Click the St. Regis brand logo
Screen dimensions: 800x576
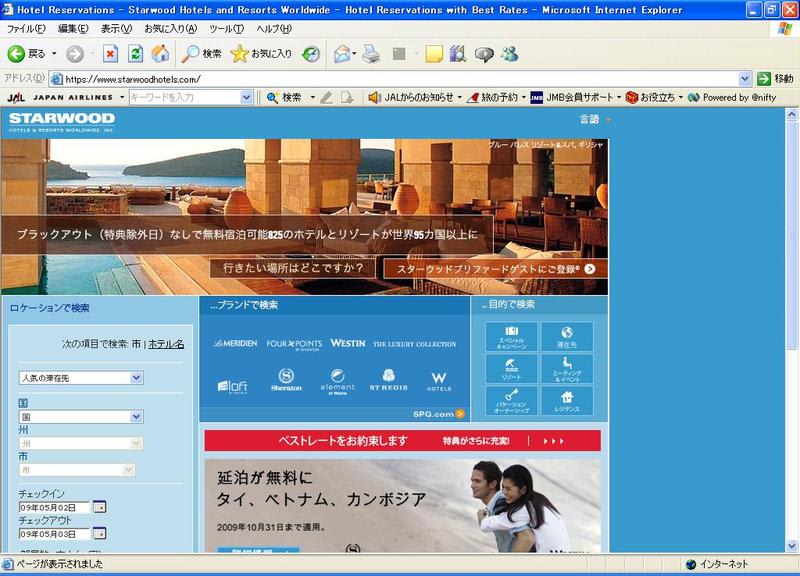pyautogui.click(x=389, y=380)
